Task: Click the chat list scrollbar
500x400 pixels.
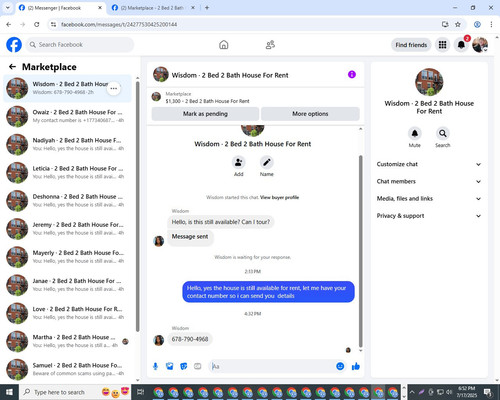Action: point(137,206)
